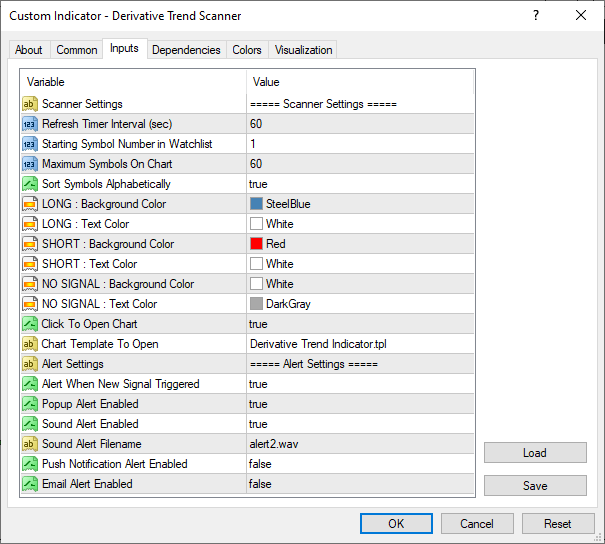
Task: Click the color icon for SHORT Text Color
Action: pyautogui.click(x=30, y=264)
